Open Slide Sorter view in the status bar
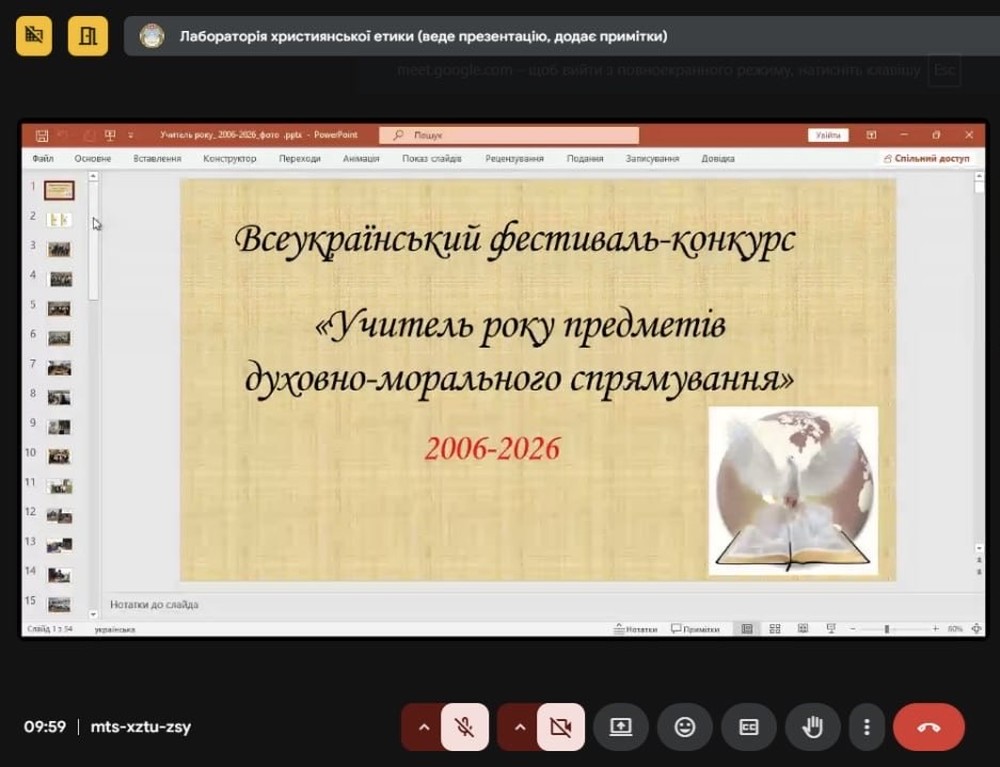1000x767 pixels. tap(775, 629)
